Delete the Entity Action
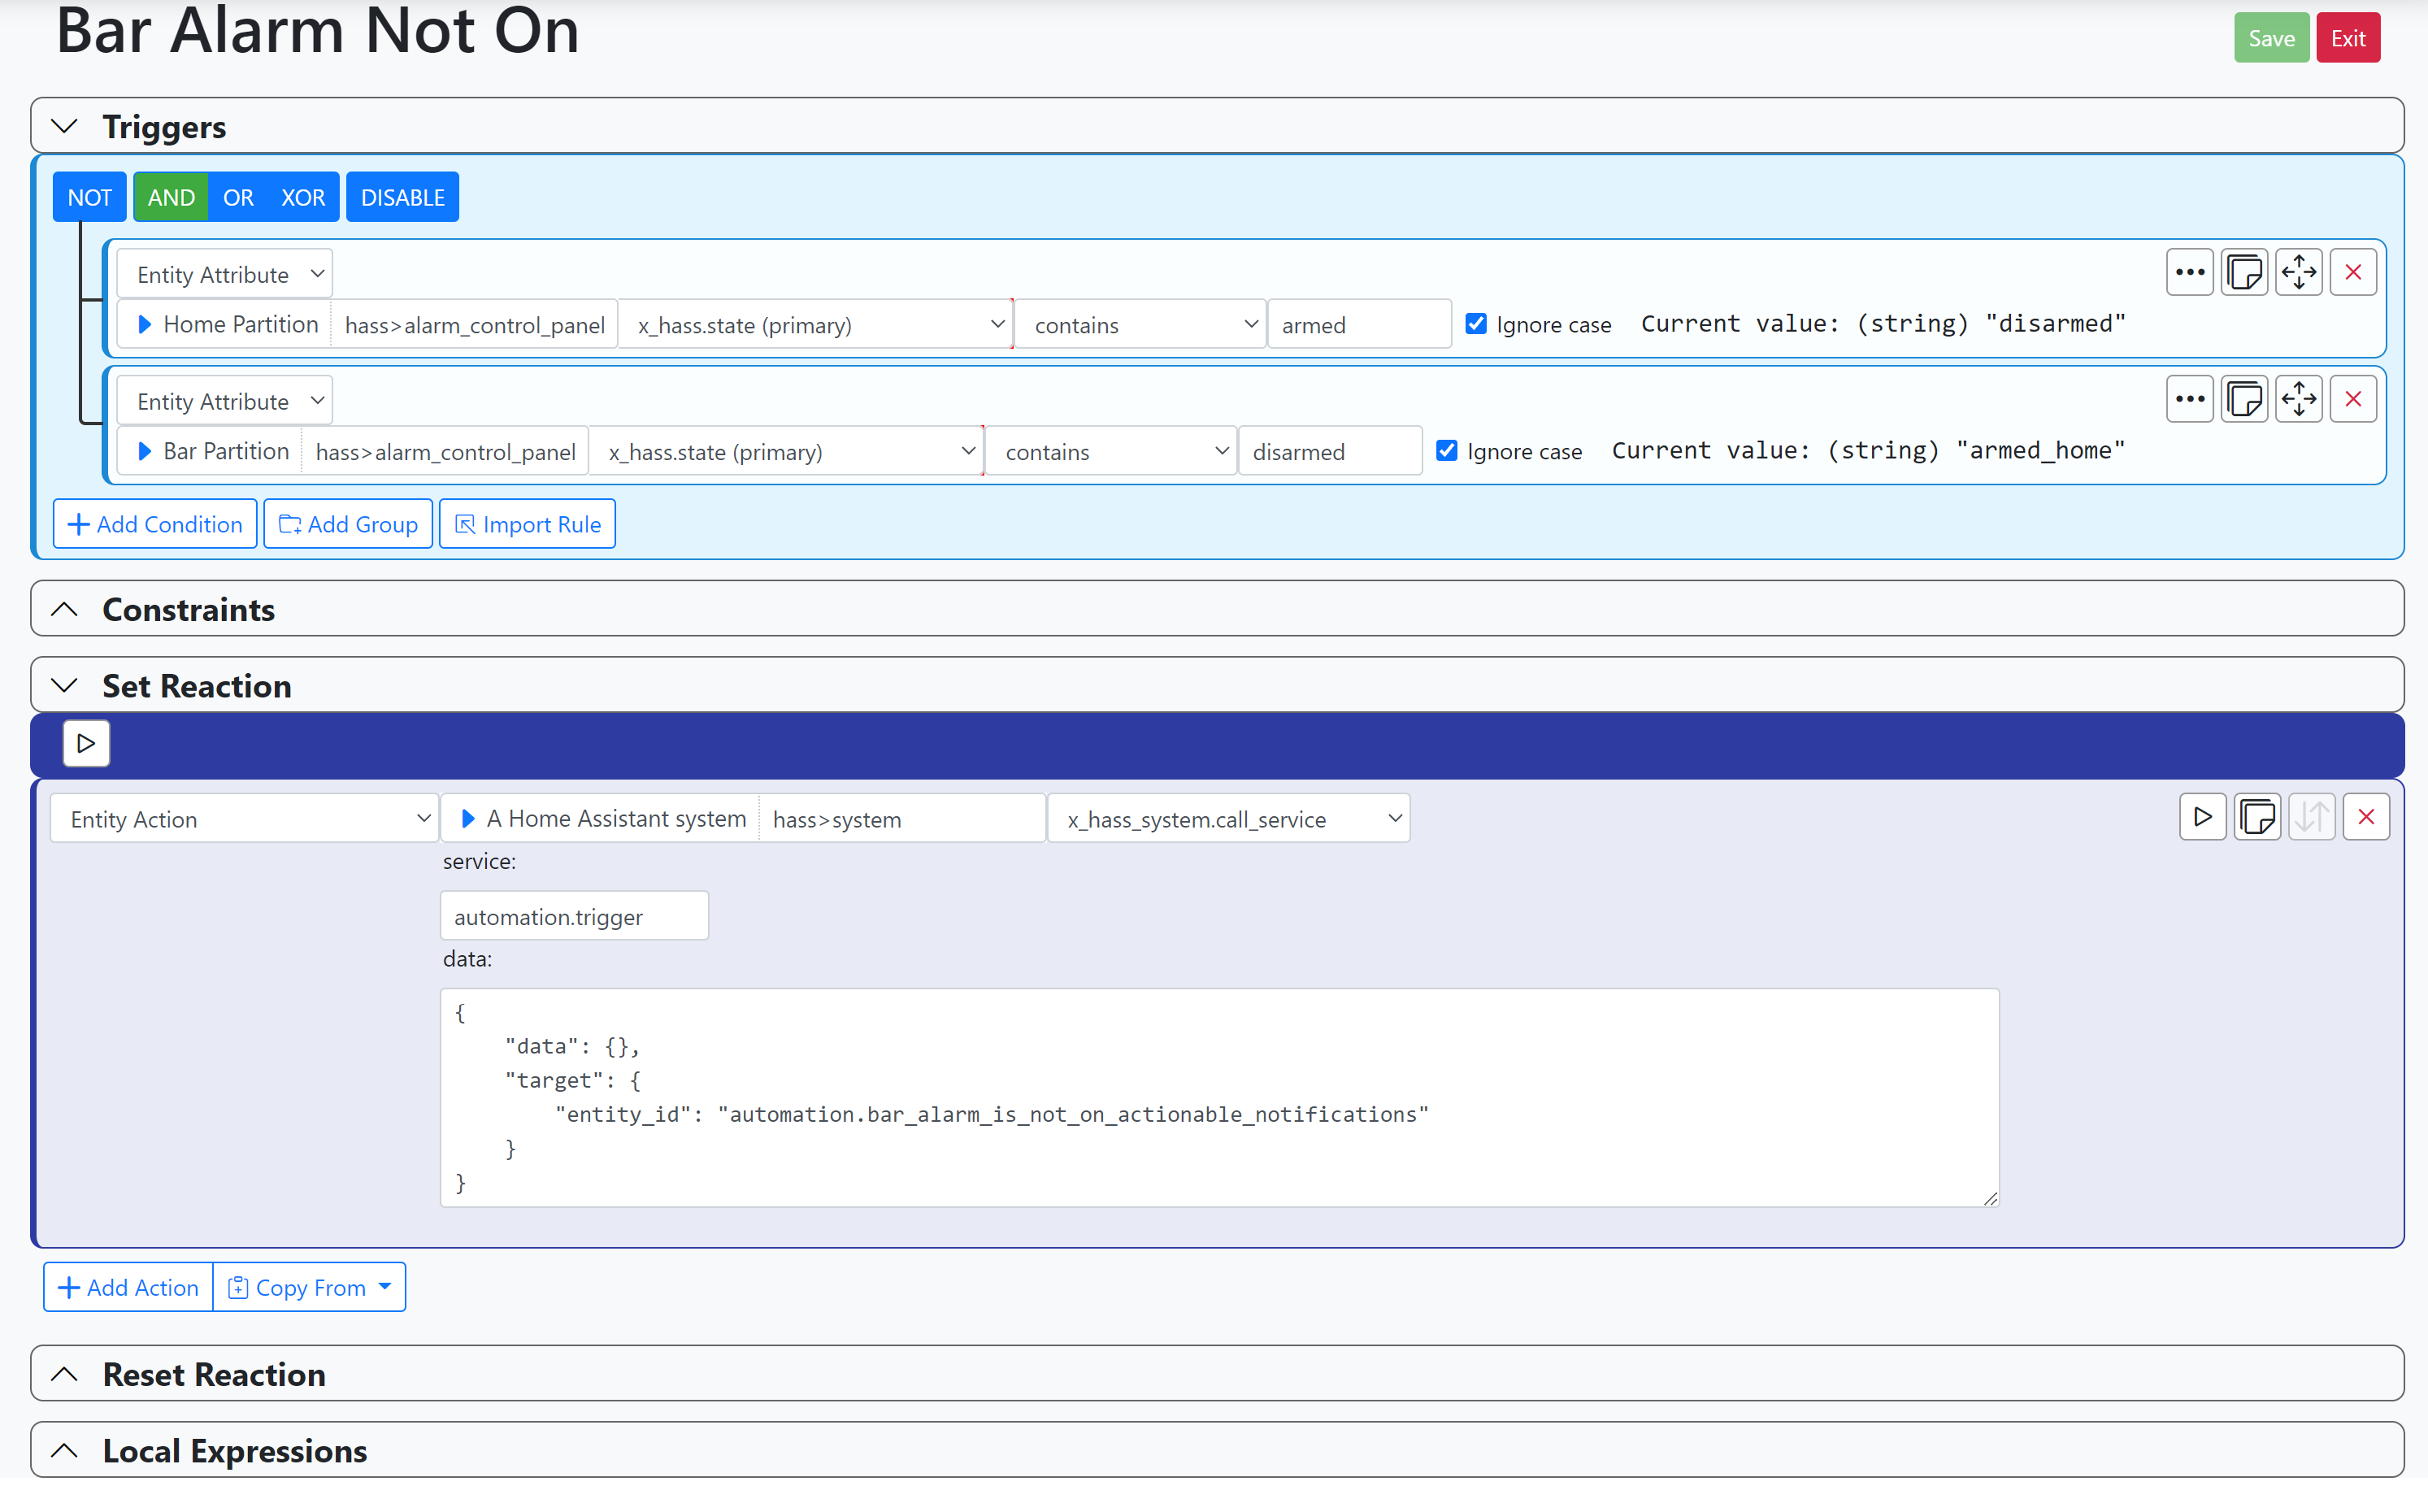 coord(2366,817)
